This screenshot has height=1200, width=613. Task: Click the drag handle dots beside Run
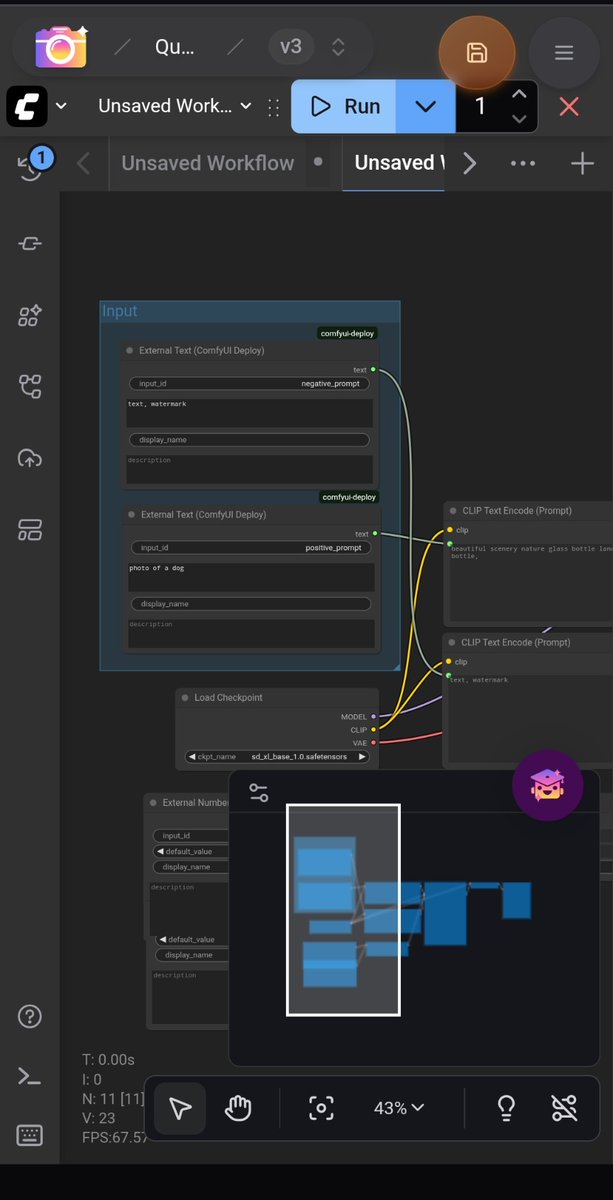(273, 107)
